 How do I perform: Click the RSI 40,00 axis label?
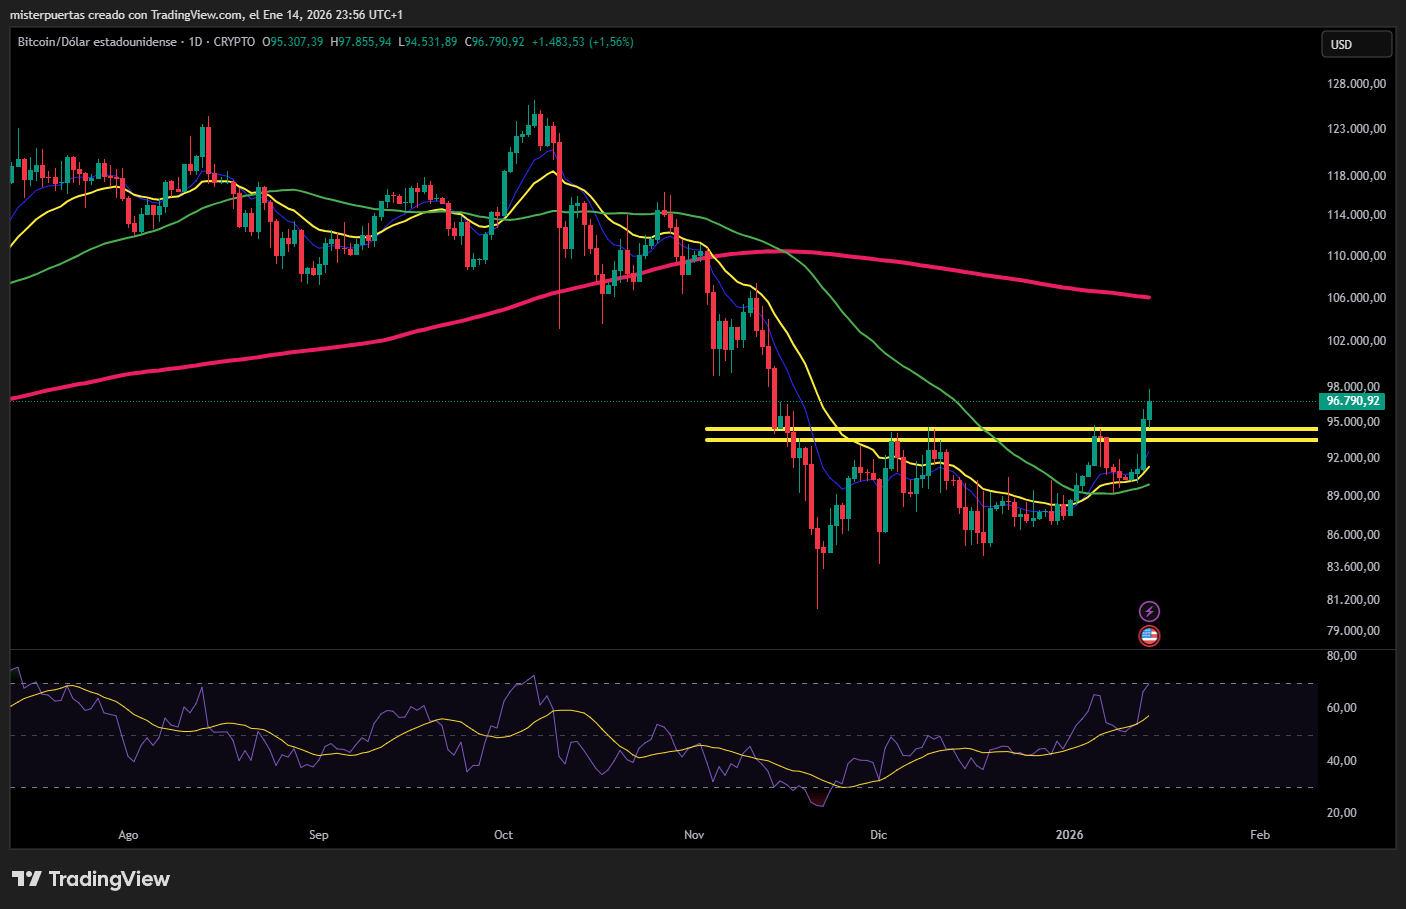tap(1341, 761)
